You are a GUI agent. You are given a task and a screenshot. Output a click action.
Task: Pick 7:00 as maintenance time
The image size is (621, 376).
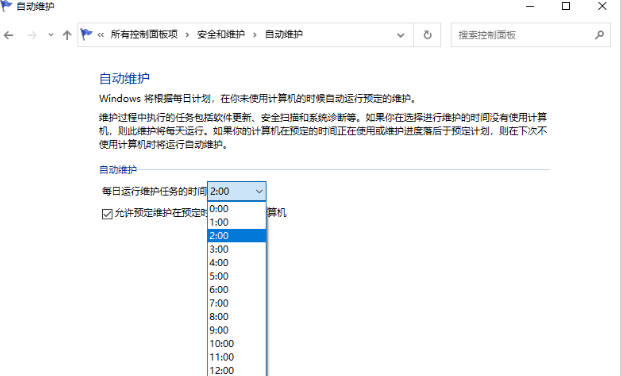(237, 303)
